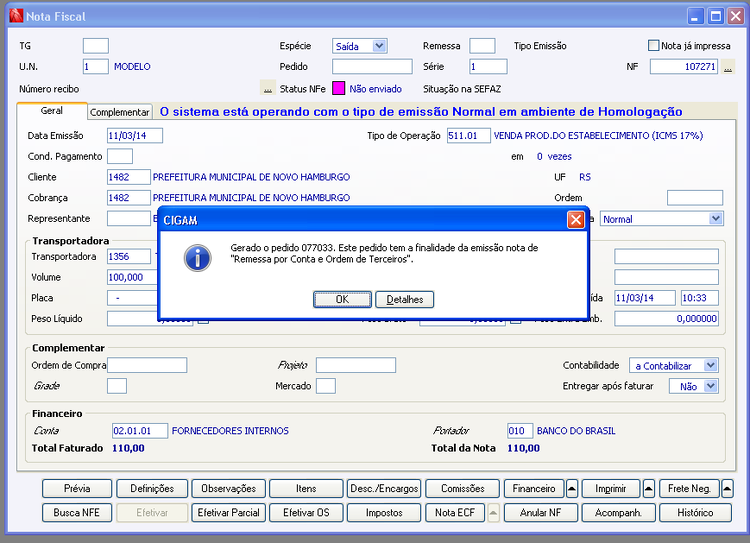Click Efetivar OS
Image resolution: width=750 pixels, height=543 pixels.
pos(306,513)
